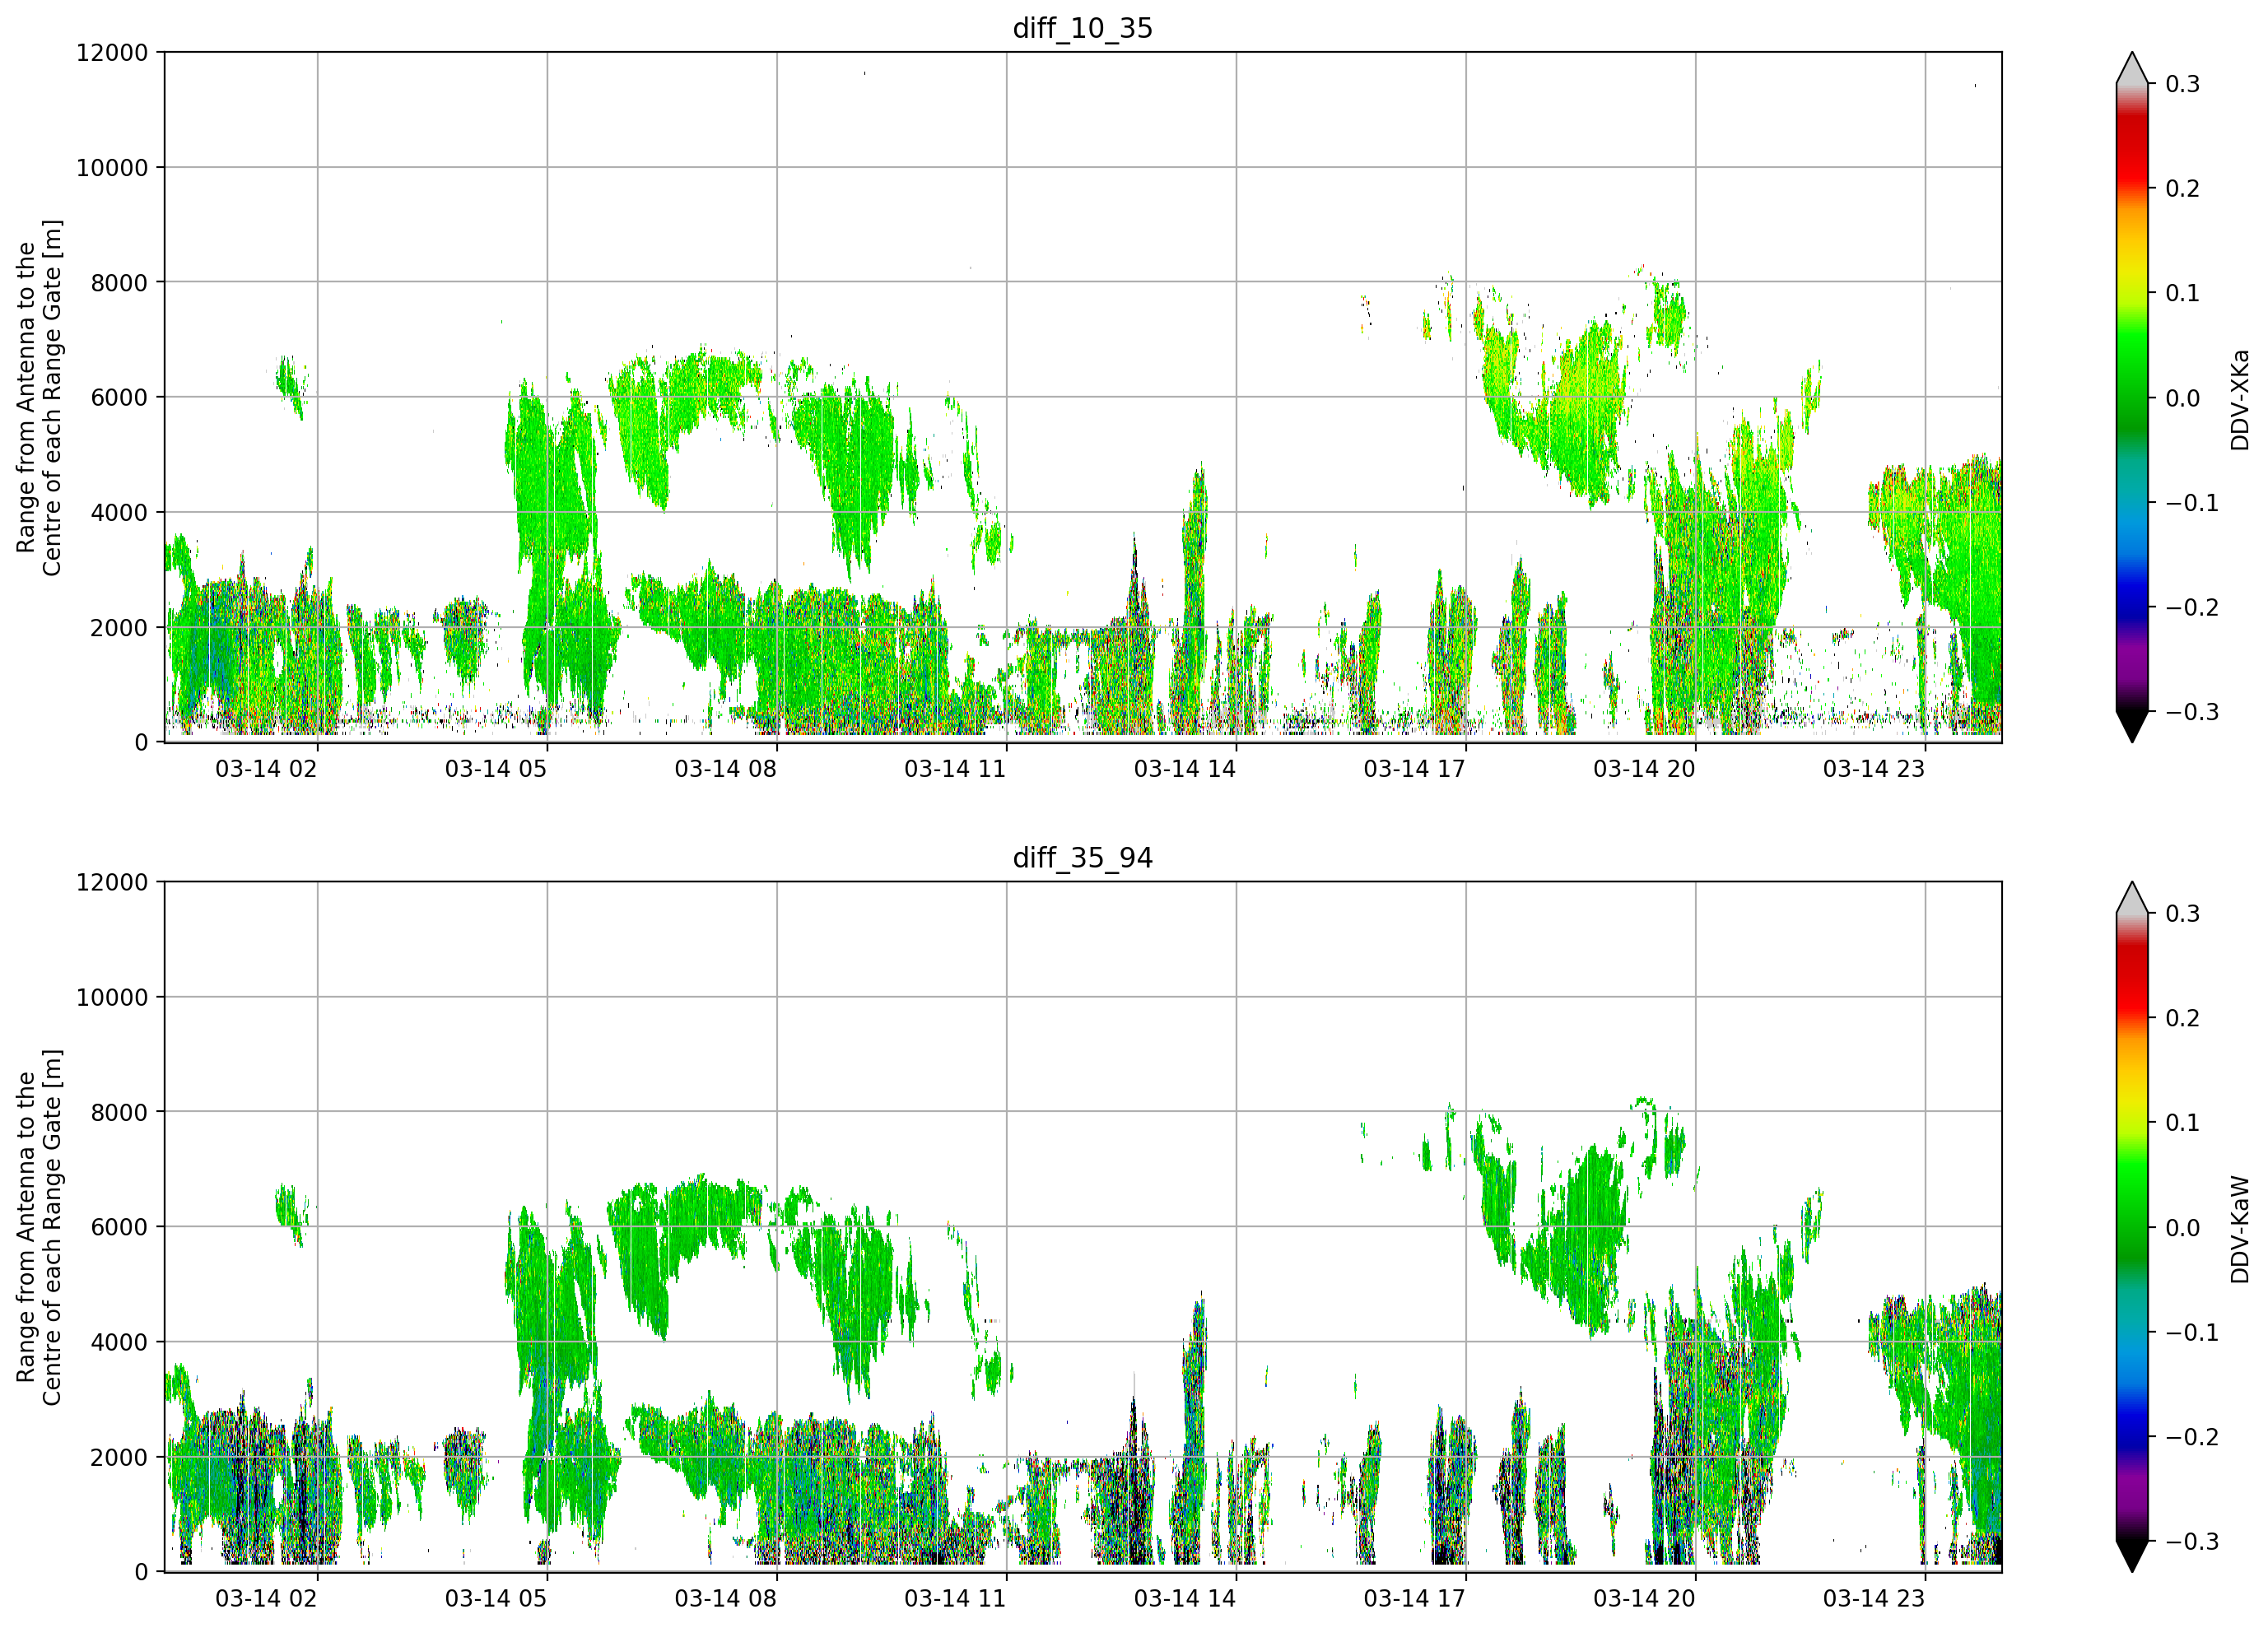Click 2000 tick on diff_35_94 y-axis

tap(119, 1458)
